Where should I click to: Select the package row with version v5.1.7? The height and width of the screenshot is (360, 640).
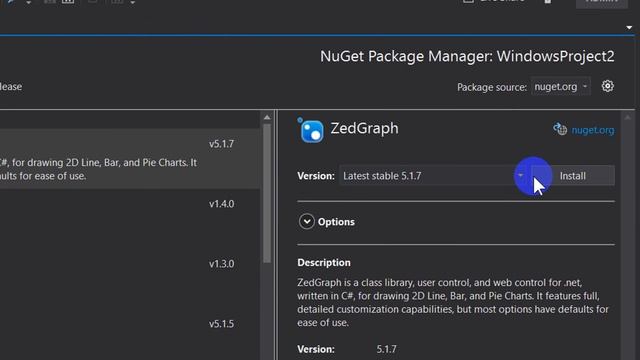click(x=130, y=159)
